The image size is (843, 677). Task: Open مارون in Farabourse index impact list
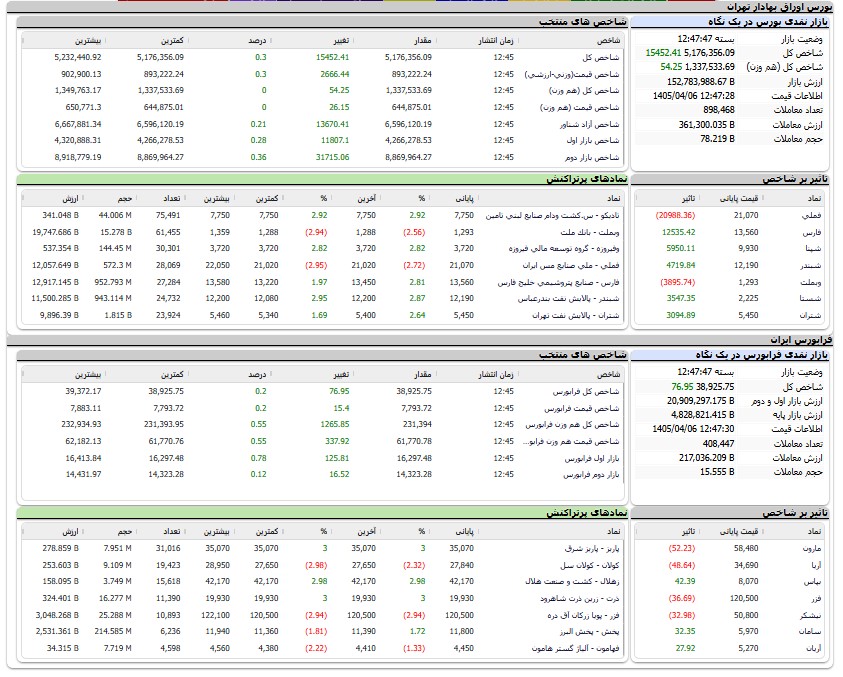click(812, 548)
